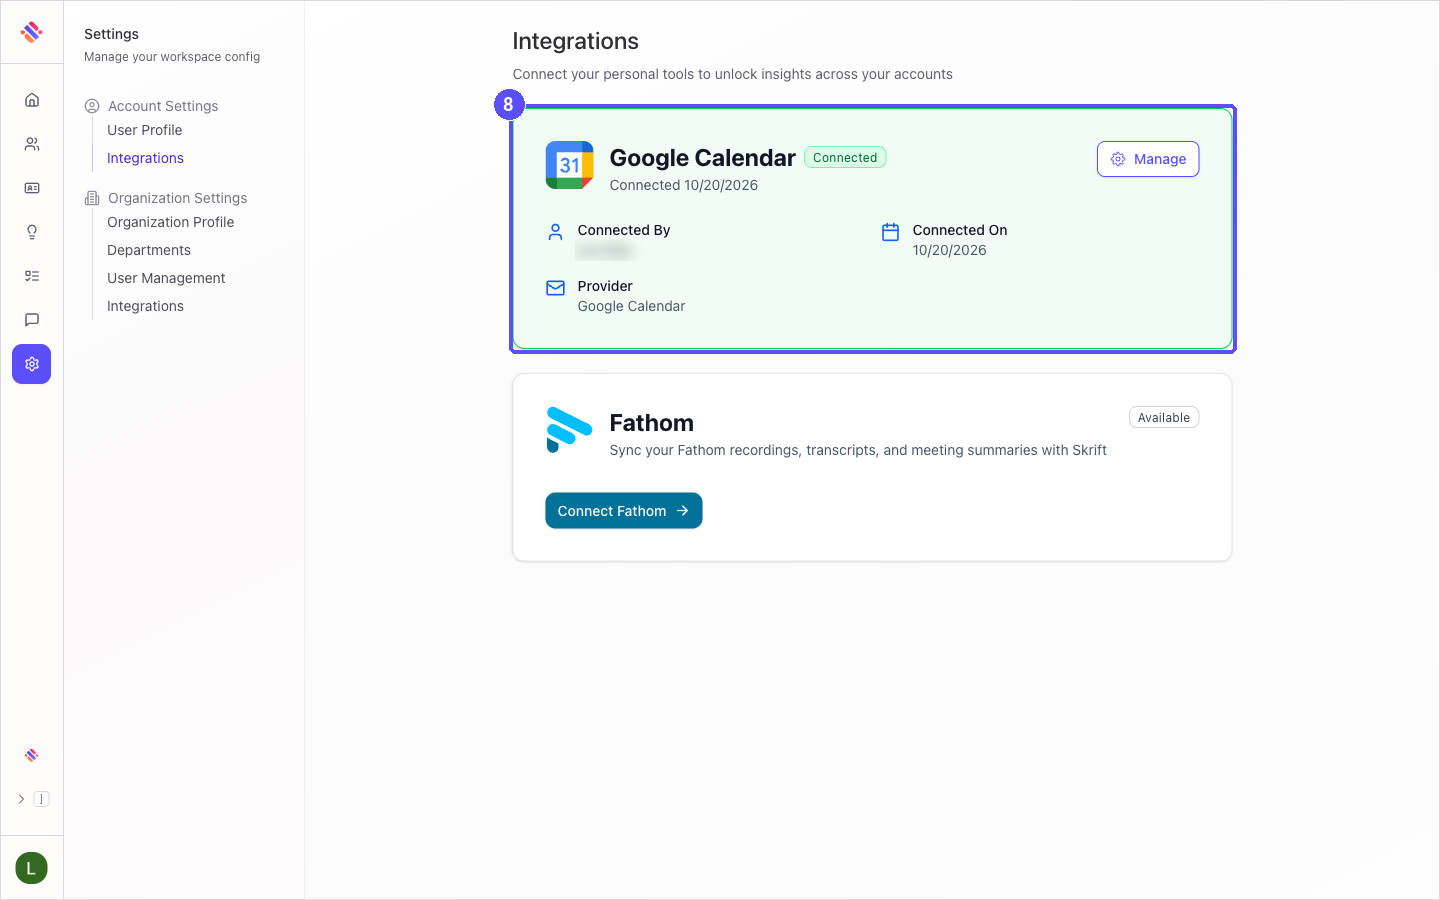Click the Account Settings section heading
Viewport: 1440px width, 900px height.
[x=163, y=106]
